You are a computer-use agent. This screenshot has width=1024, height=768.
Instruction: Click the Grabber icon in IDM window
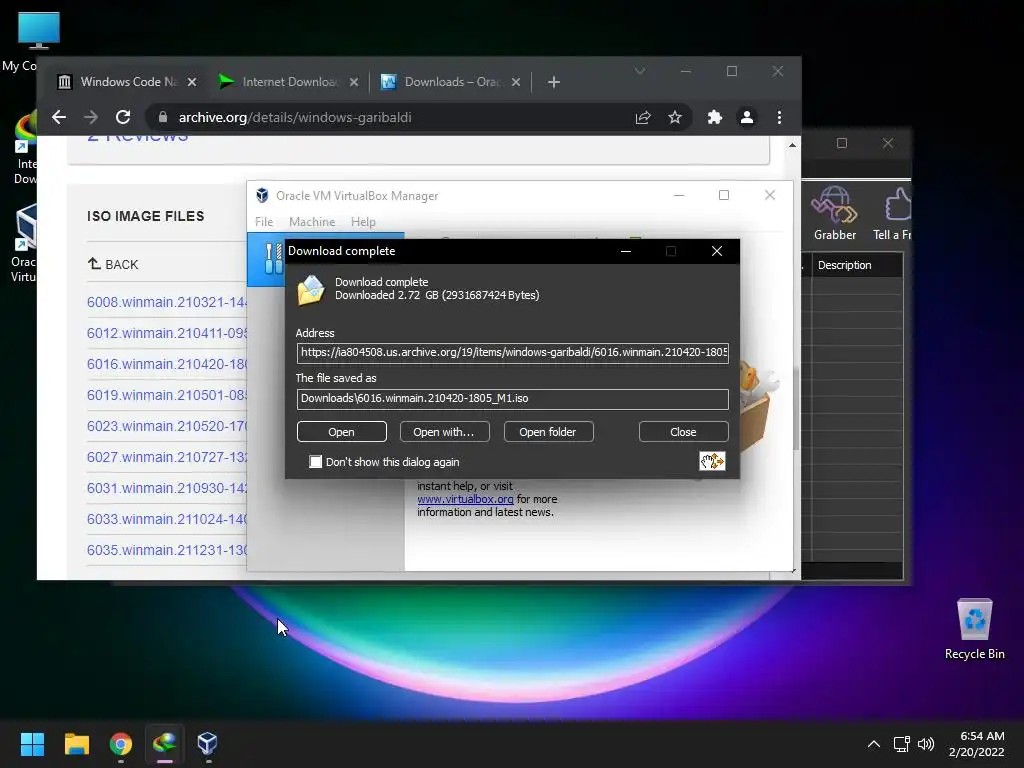[835, 214]
